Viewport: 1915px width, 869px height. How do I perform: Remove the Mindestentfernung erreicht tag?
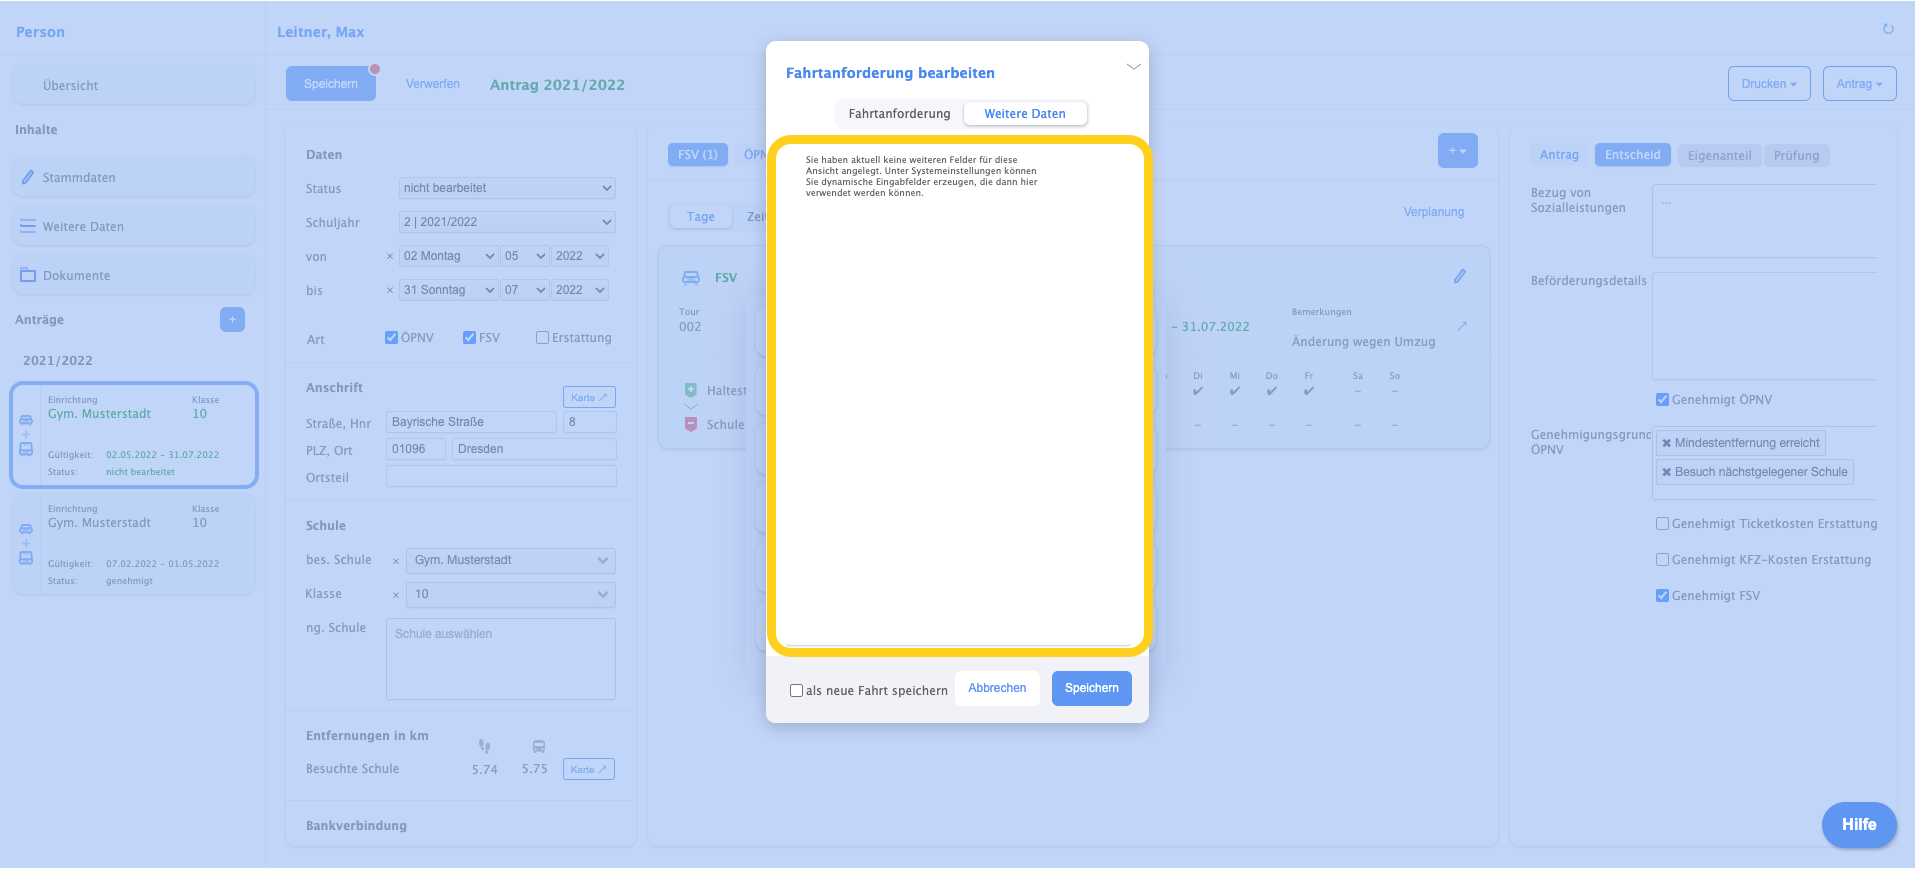[x=1666, y=443]
